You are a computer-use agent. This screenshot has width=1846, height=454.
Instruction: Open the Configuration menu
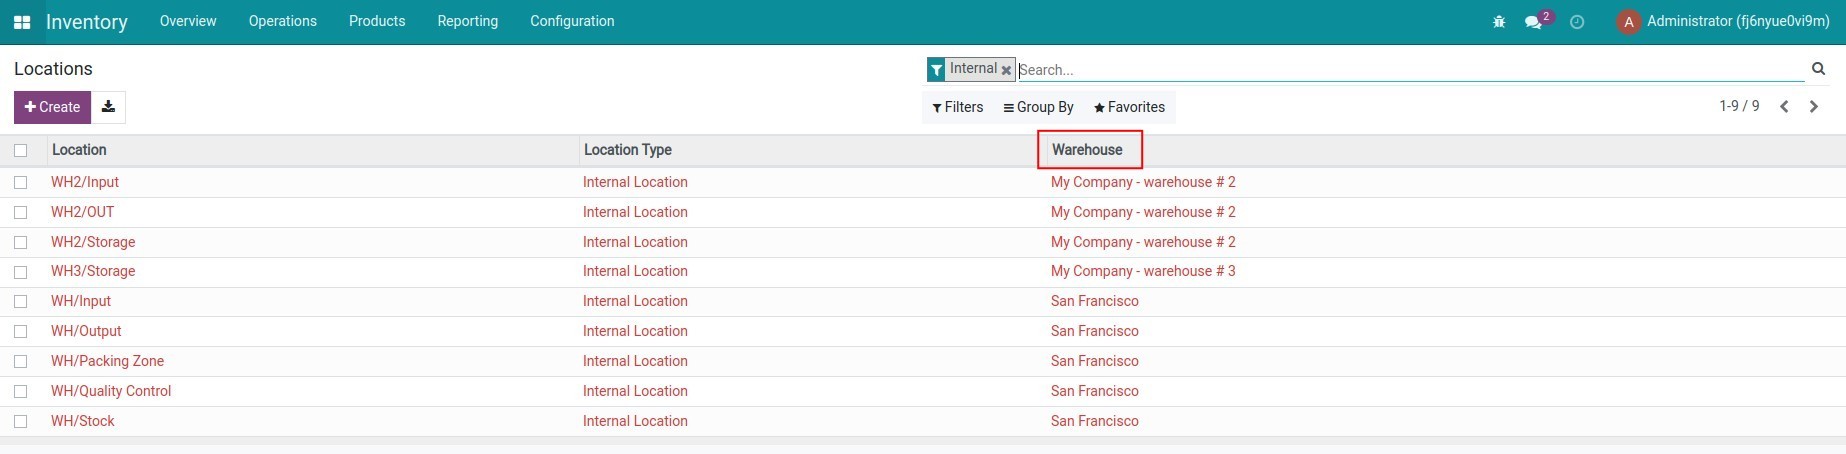pyautogui.click(x=572, y=21)
